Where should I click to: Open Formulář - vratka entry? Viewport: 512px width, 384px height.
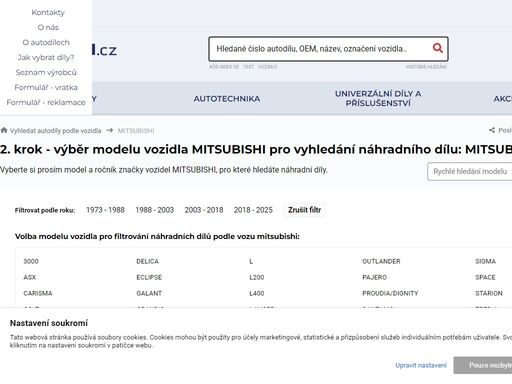pos(46,87)
